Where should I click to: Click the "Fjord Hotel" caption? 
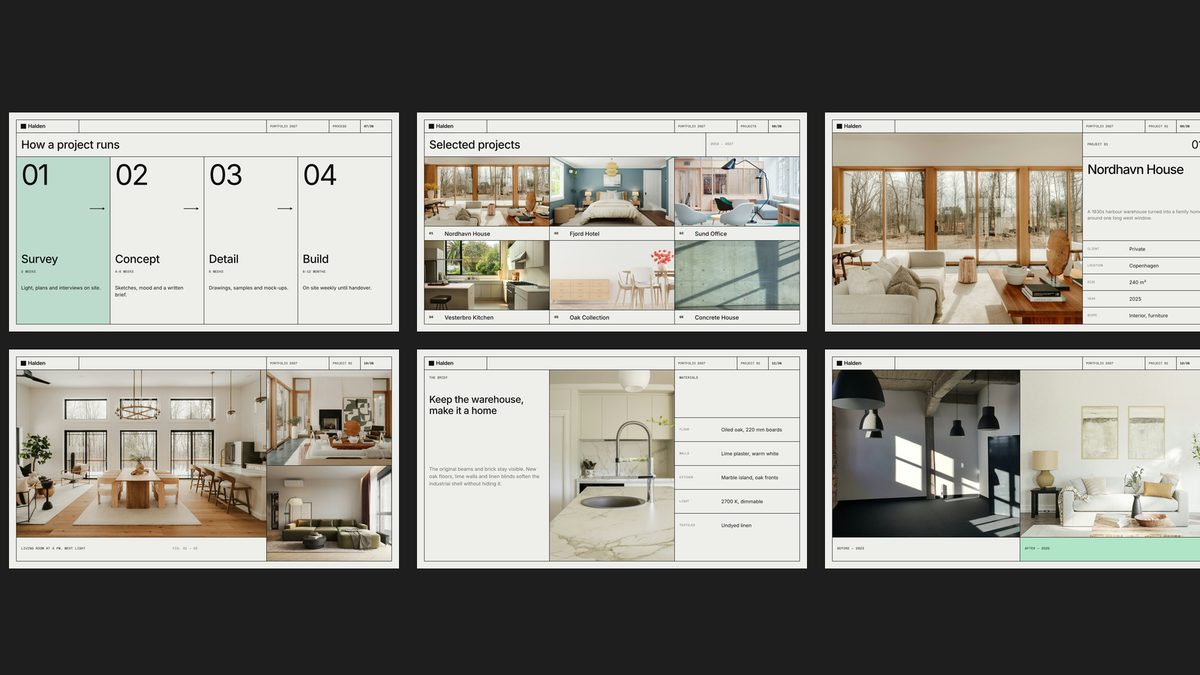pyautogui.click(x=587, y=234)
